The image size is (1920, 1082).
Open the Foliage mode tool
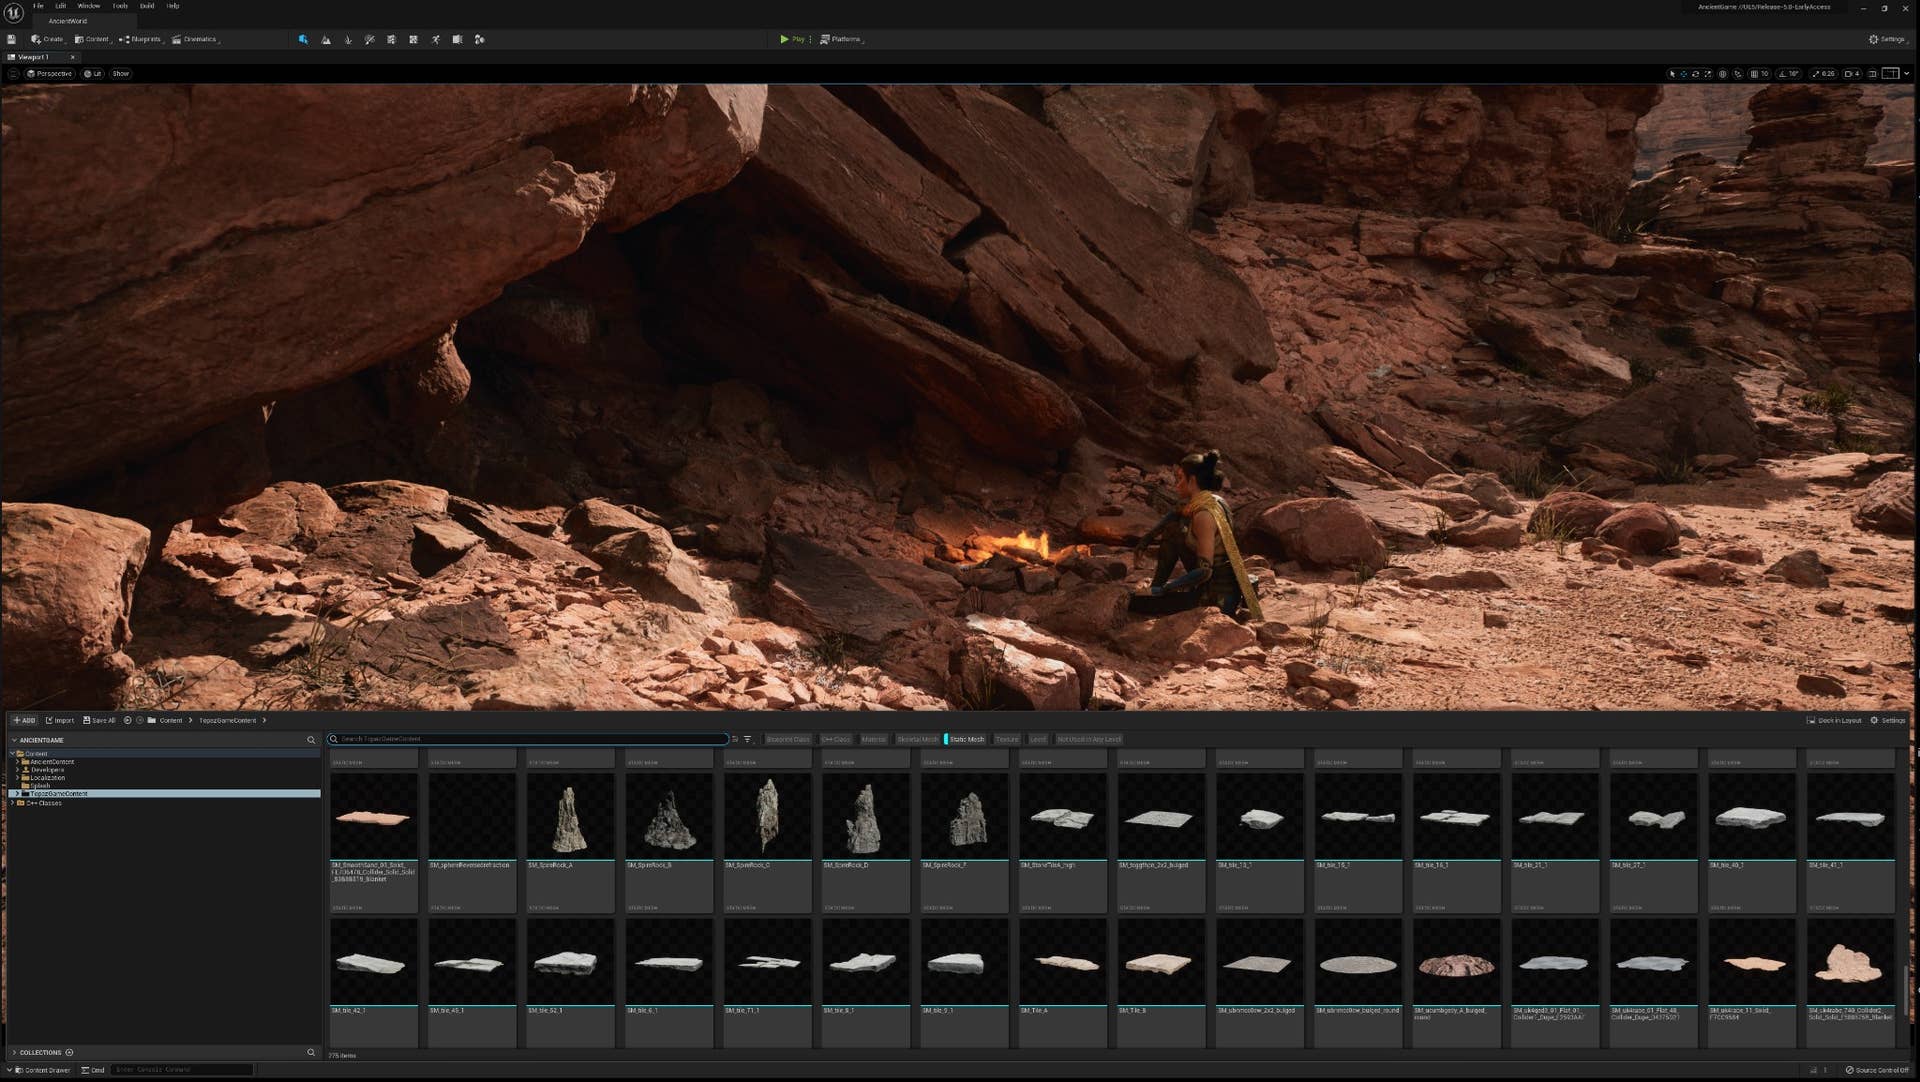pos(348,39)
